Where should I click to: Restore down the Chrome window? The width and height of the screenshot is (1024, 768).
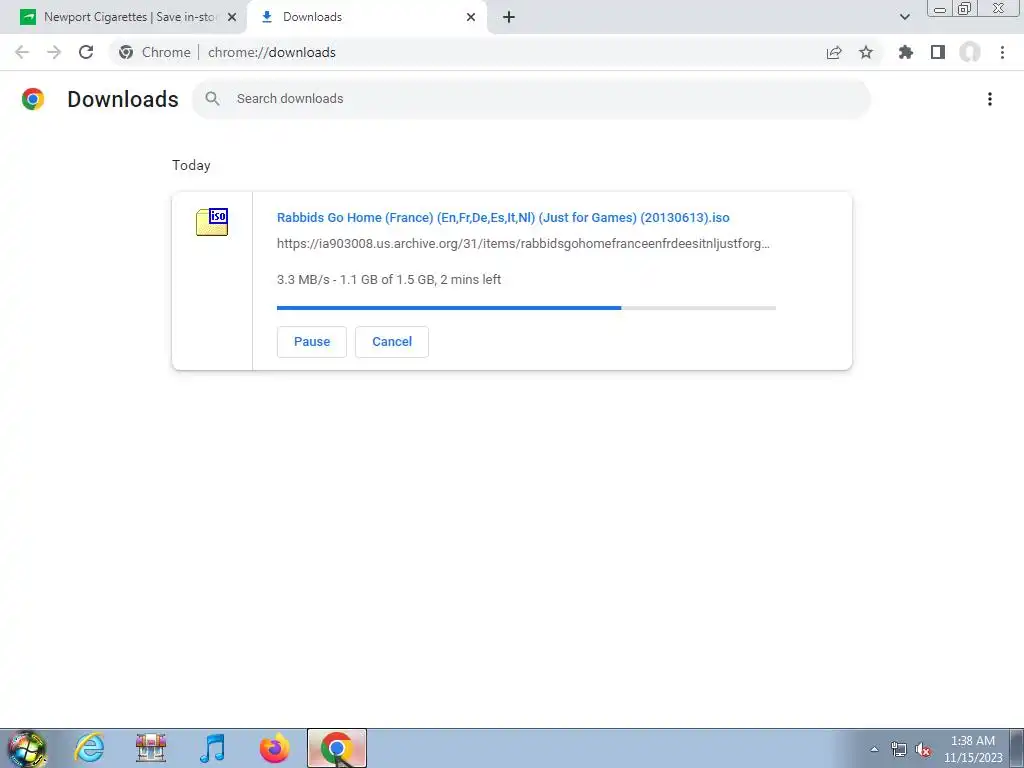(x=964, y=9)
